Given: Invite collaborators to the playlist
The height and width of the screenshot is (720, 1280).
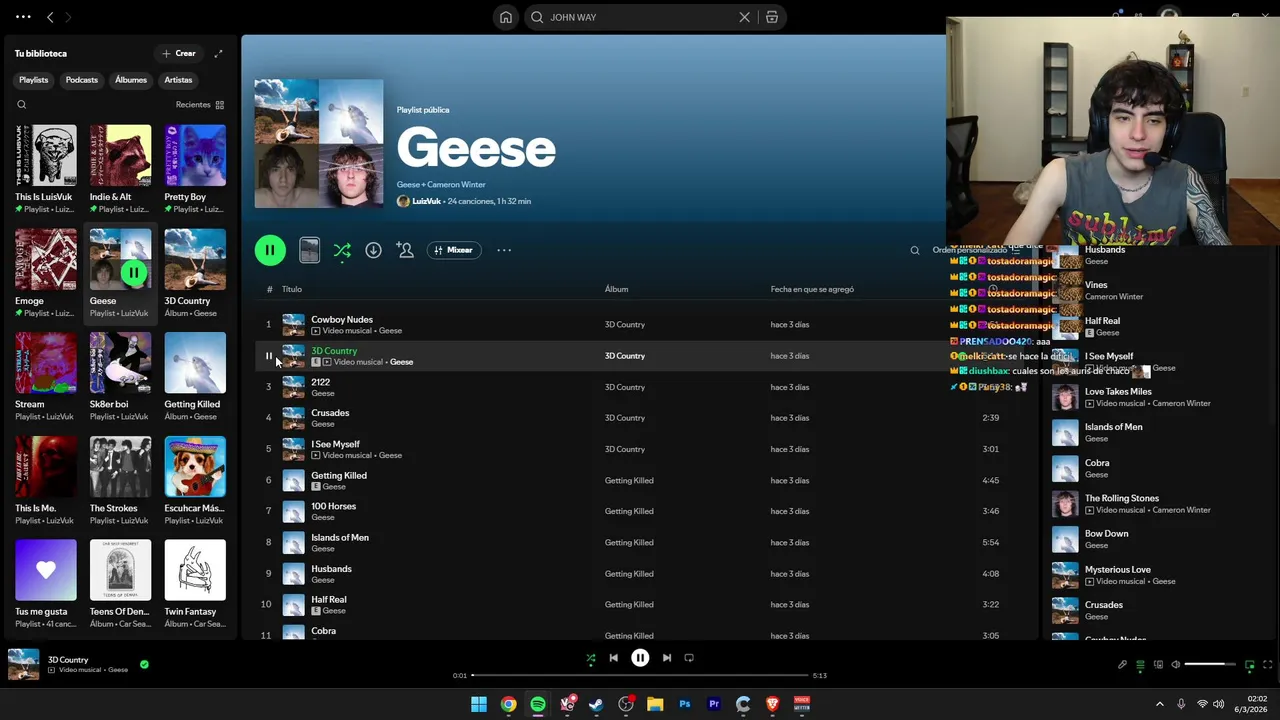Looking at the screenshot, I should [x=405, y=250].
